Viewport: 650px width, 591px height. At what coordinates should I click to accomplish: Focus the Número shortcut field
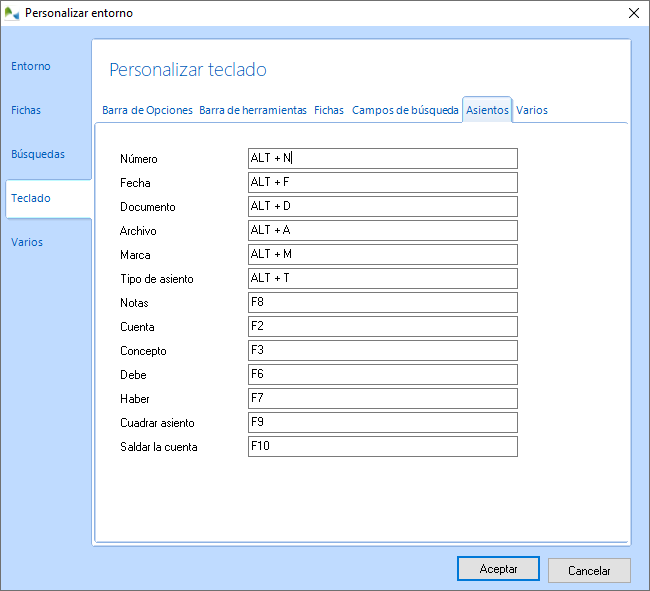382,158
